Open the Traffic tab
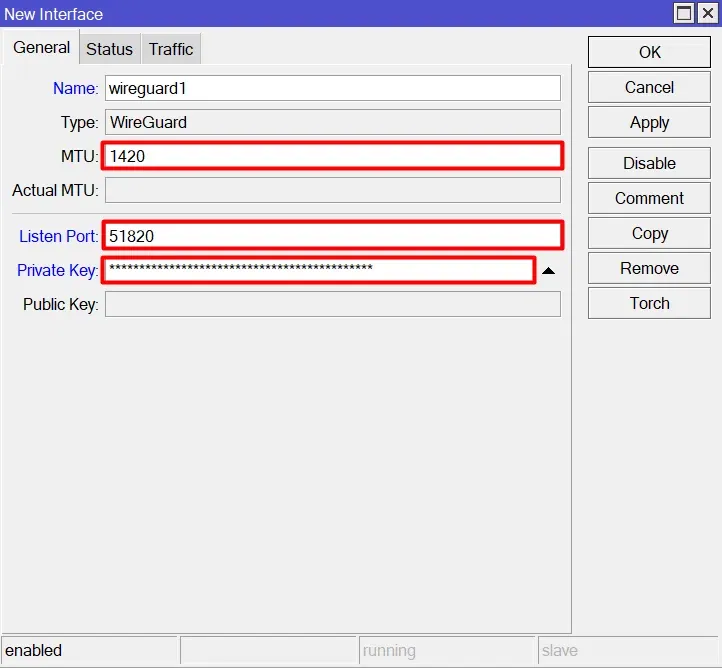The image size is (722, 668). click(171, 49)
